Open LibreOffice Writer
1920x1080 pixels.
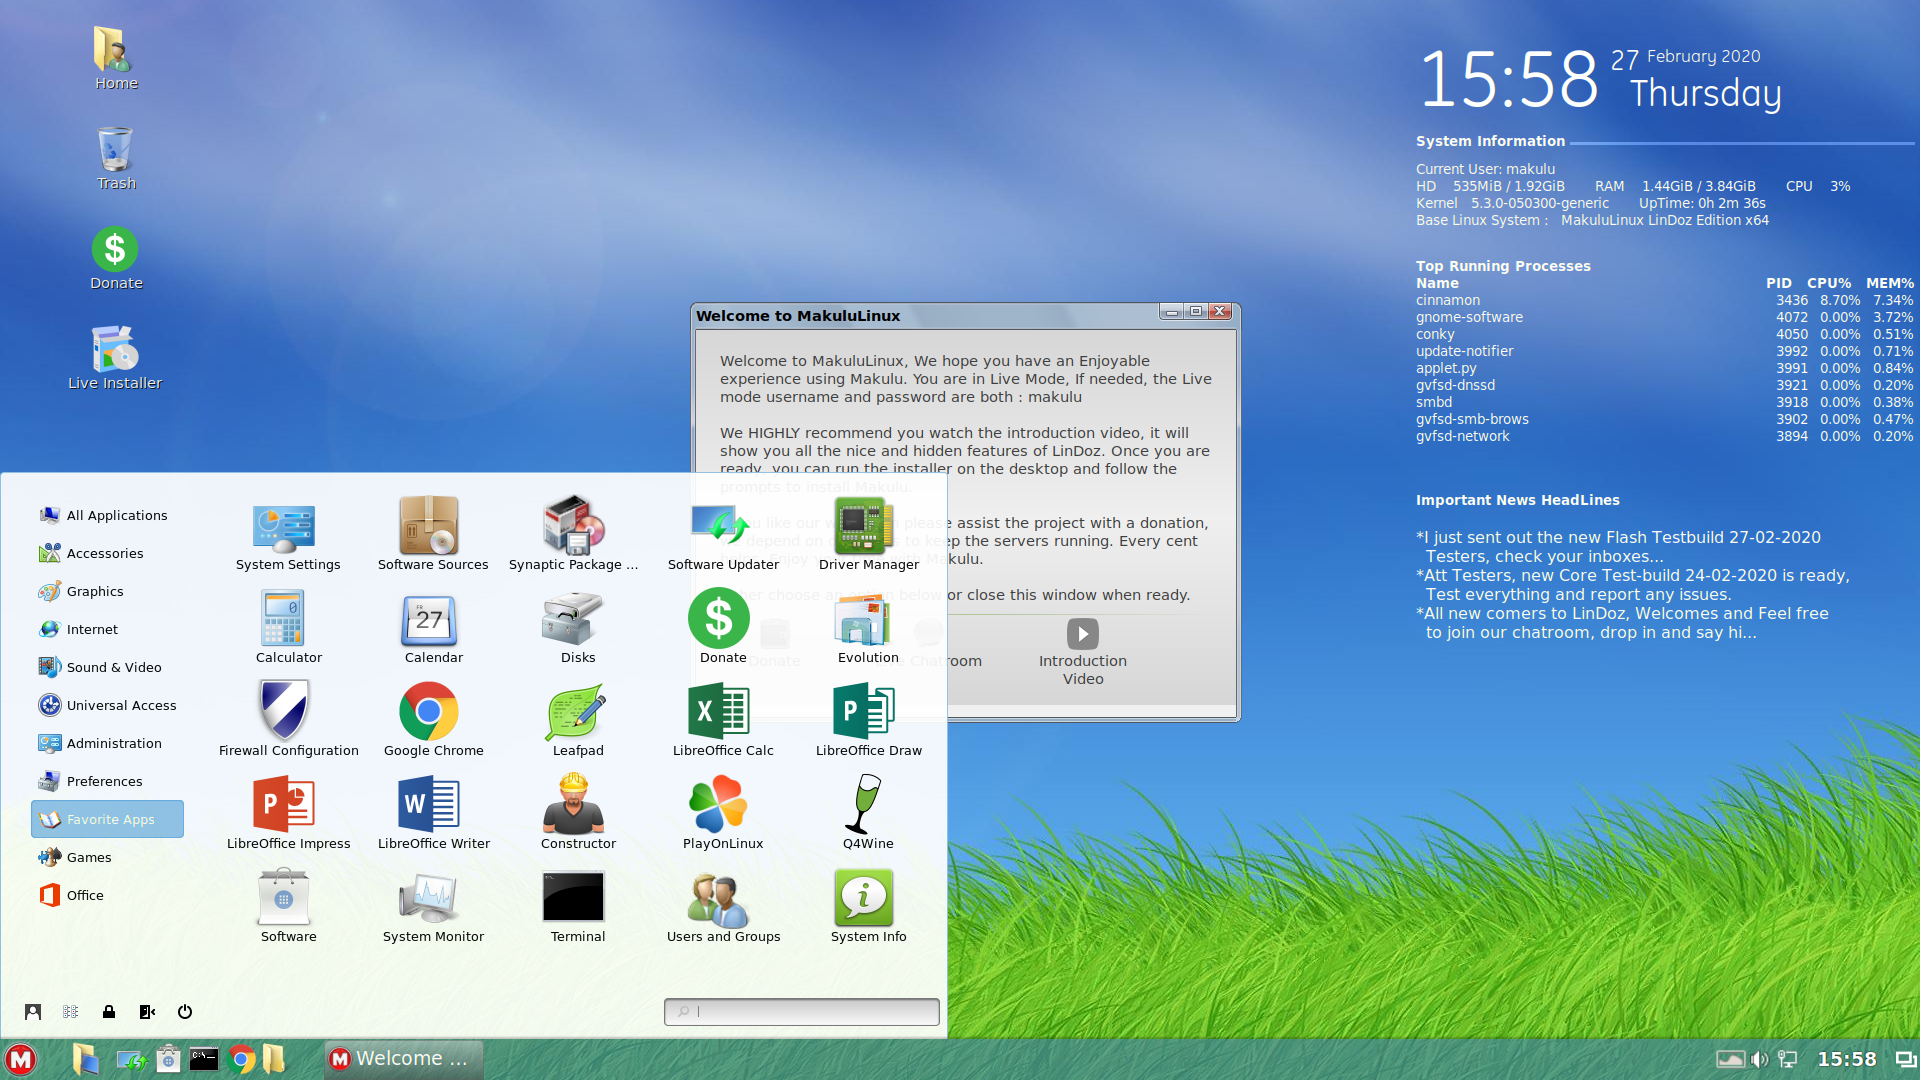tap(433, 813)
